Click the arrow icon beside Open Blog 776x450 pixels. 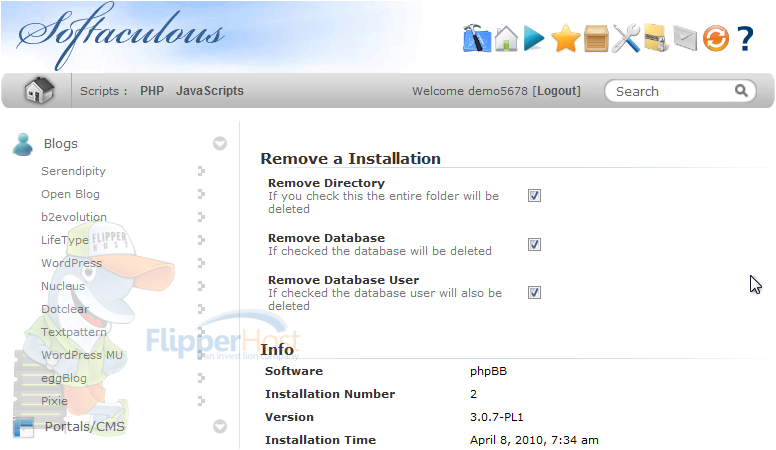[201, 194]
